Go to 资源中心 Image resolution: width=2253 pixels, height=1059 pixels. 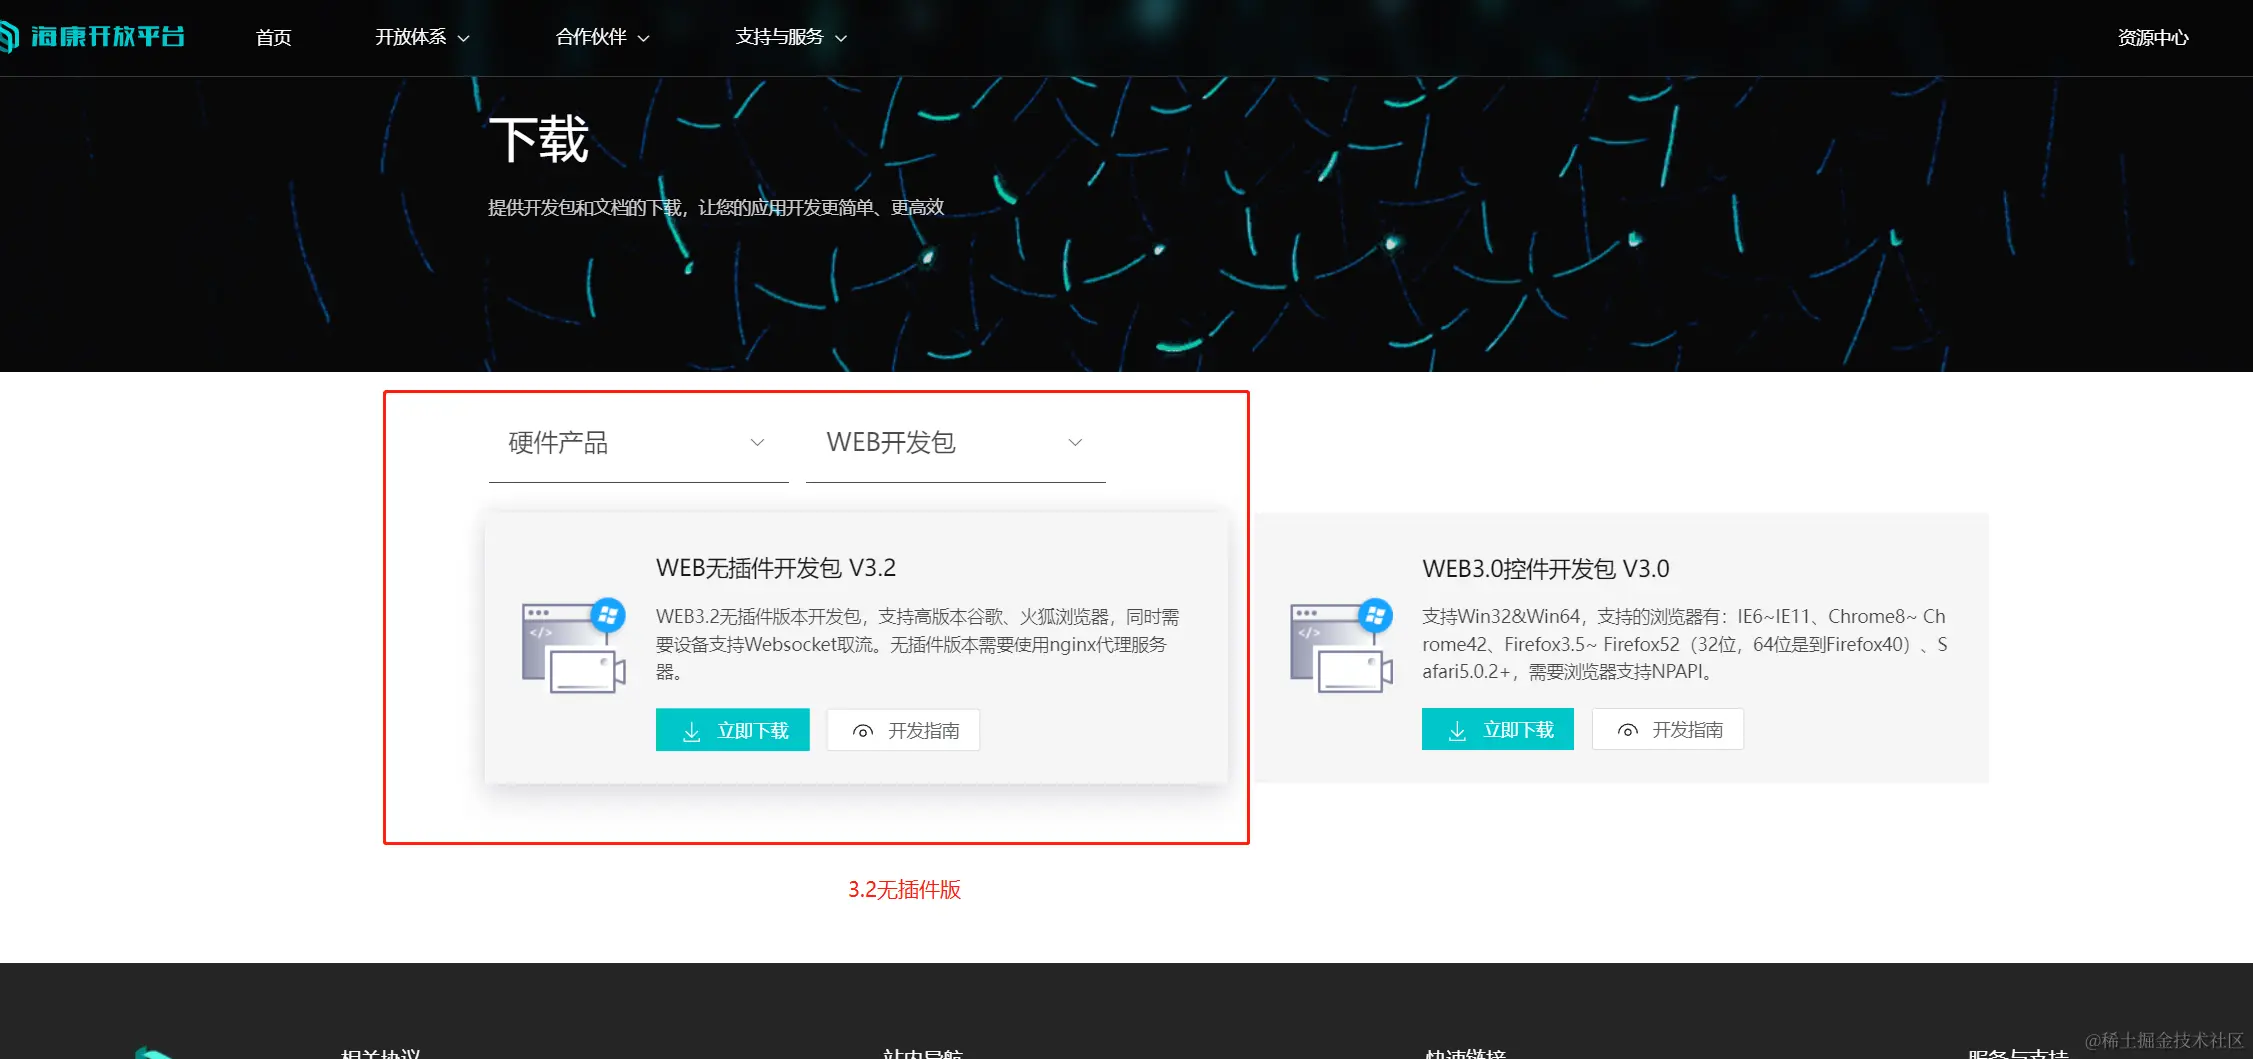tap(2153, 38)
